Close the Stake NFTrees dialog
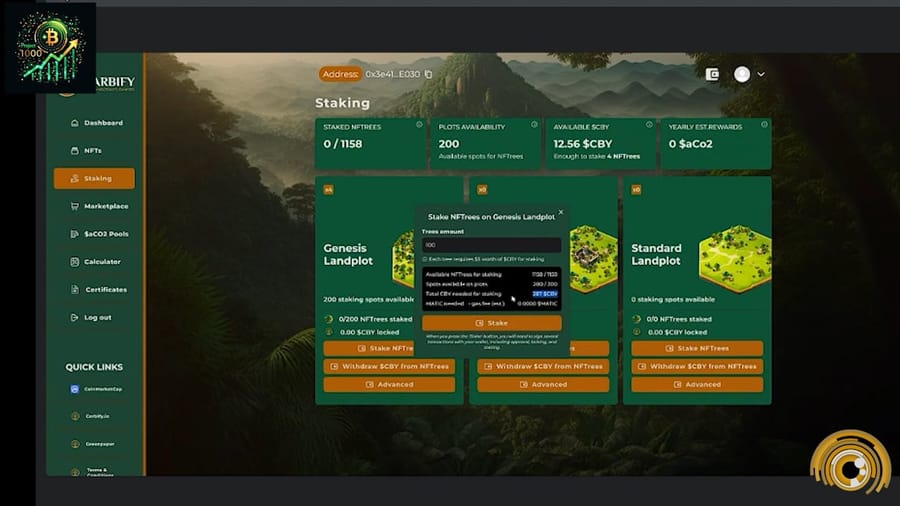 pyautogui.click(x=560, y=212)
